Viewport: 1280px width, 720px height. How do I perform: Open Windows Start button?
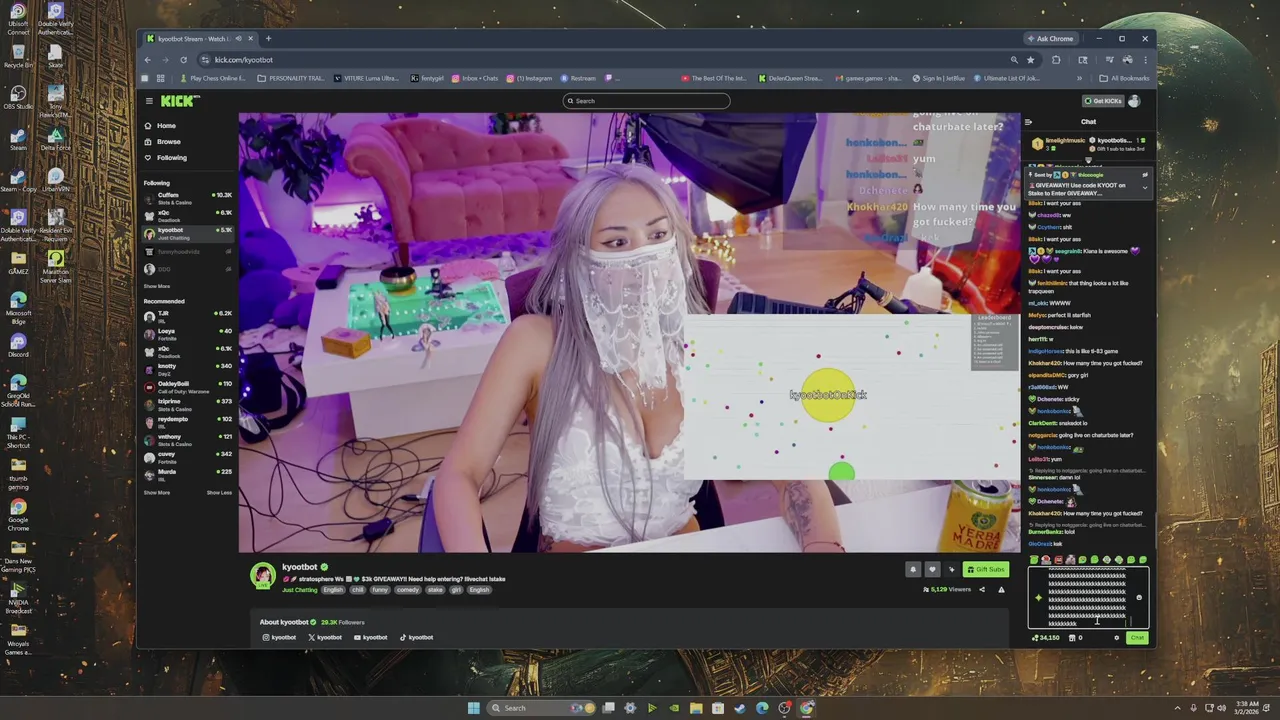(x=473, y=708)
